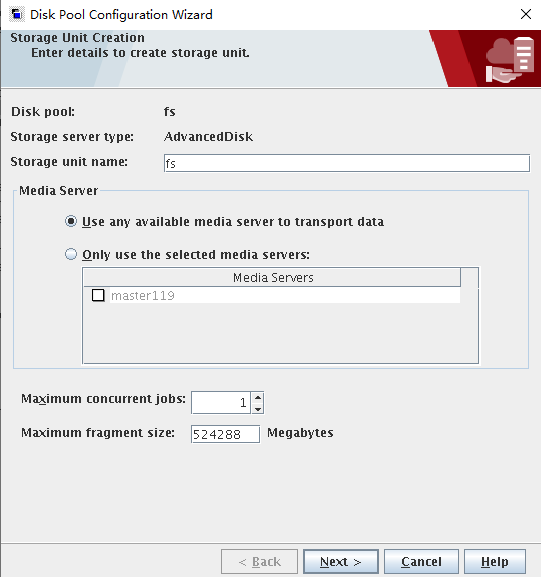
Task: Click Next to continue the wizard
Action: (x=341, y=562)
